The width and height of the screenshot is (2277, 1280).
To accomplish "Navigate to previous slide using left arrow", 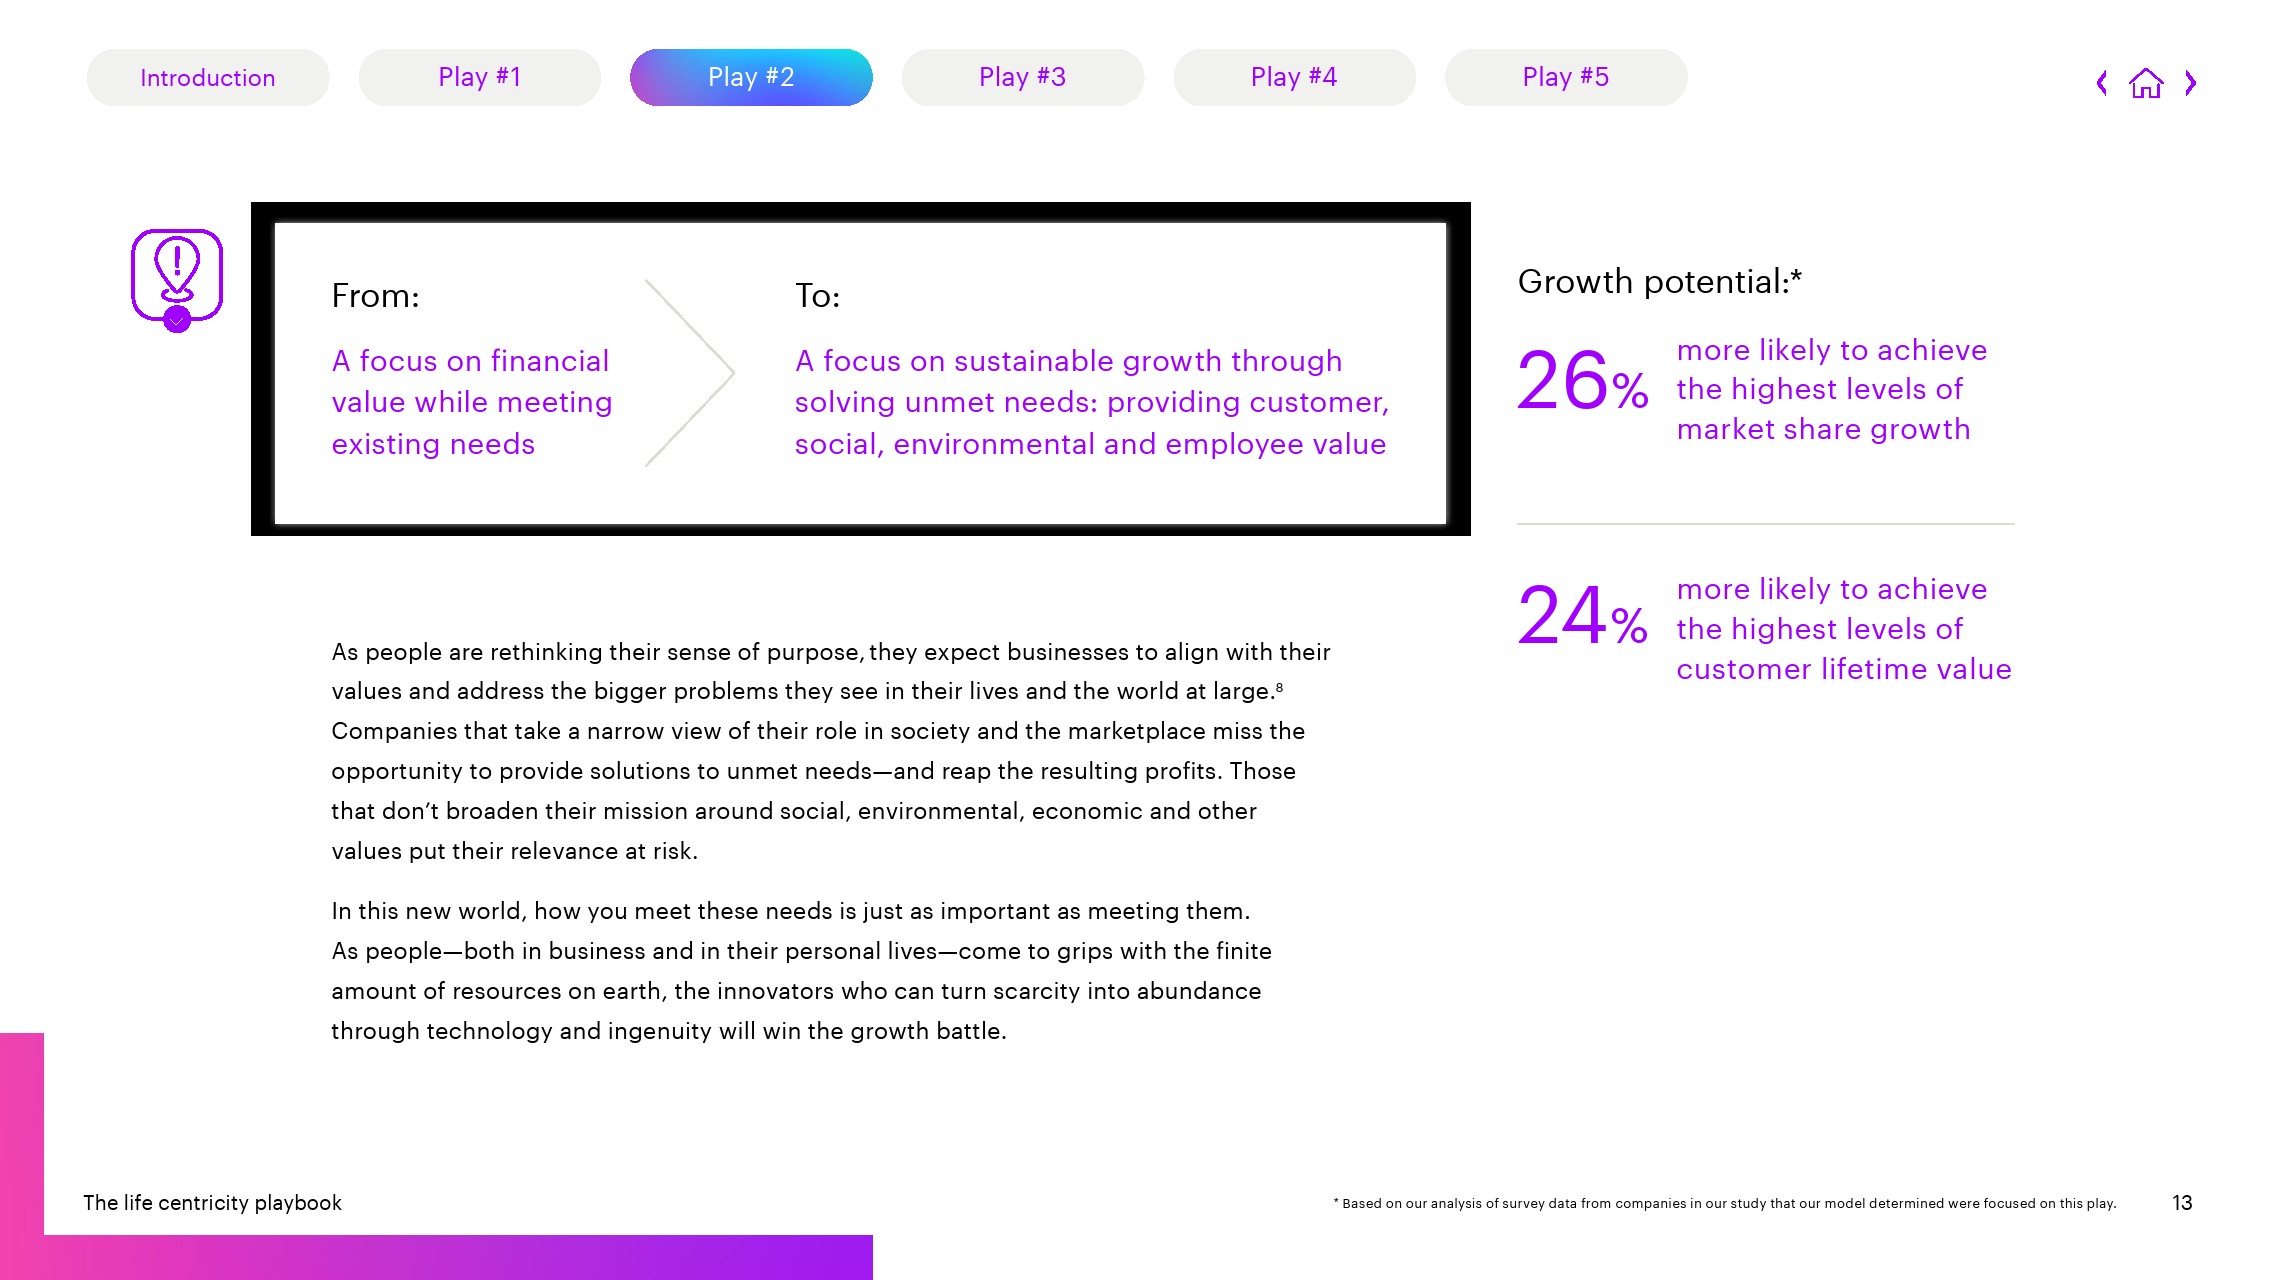I will pyautogui.click(x=2103, y=81).
